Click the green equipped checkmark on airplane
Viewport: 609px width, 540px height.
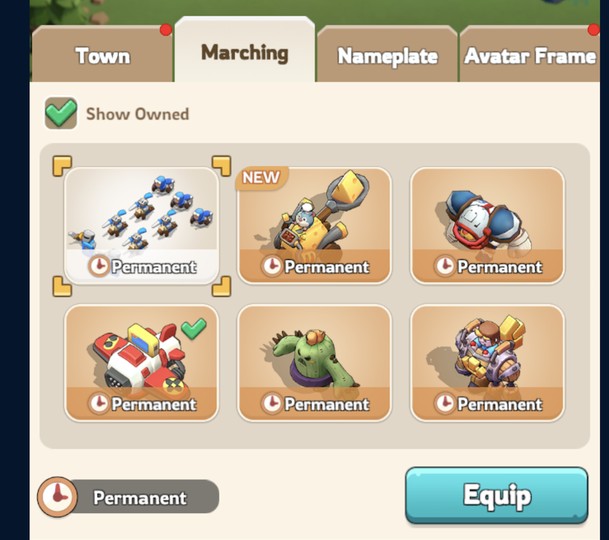[x=194, y=328]
